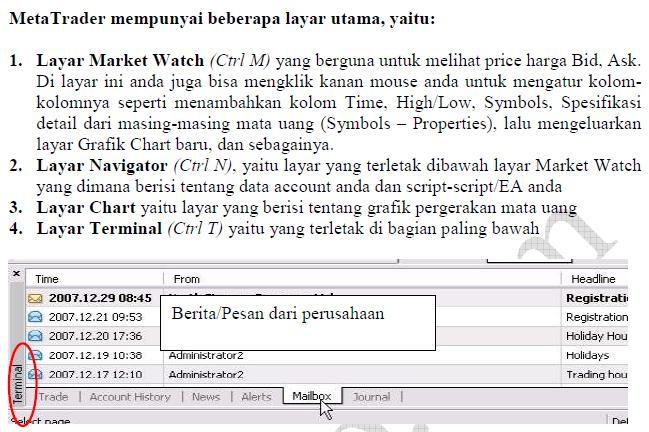Click the Registration headline in the 2007.12.21 row
Viewport: 649px width, 432px height.
click(596, 317)
